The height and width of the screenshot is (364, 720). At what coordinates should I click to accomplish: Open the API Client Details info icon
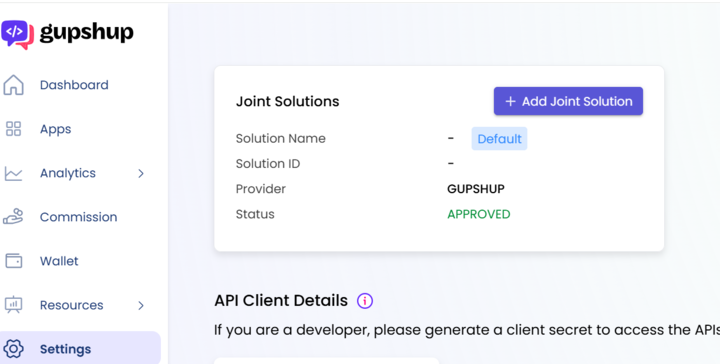pyautogui.click(x=365, y=301)
